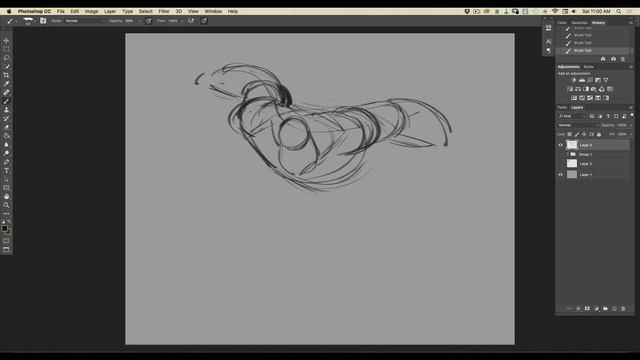This screenshot has height=360, width=640.
Task: Hide Layer 1 visibility eye
Action: pyautogui.click(x=560, y=175)
